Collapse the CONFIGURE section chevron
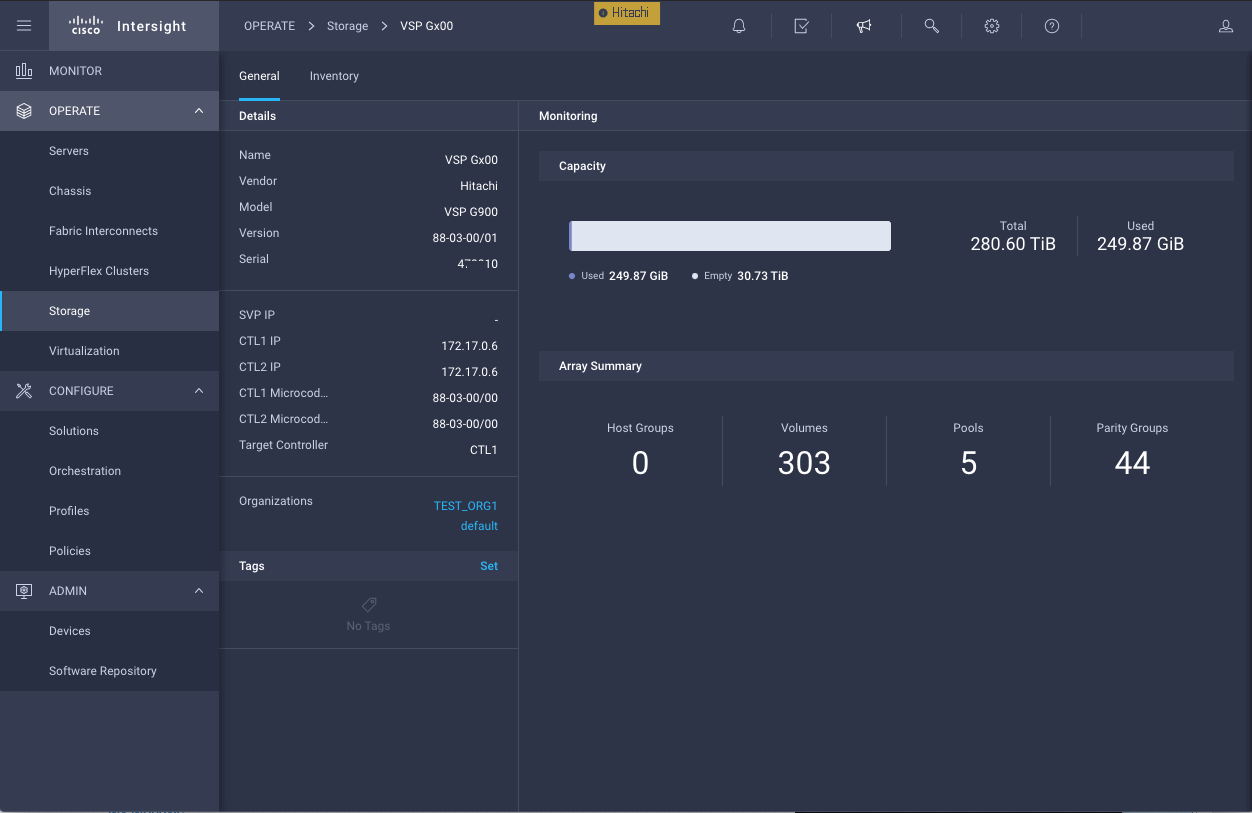This screenshot has height=813, width=1252. tap(199, 391)
